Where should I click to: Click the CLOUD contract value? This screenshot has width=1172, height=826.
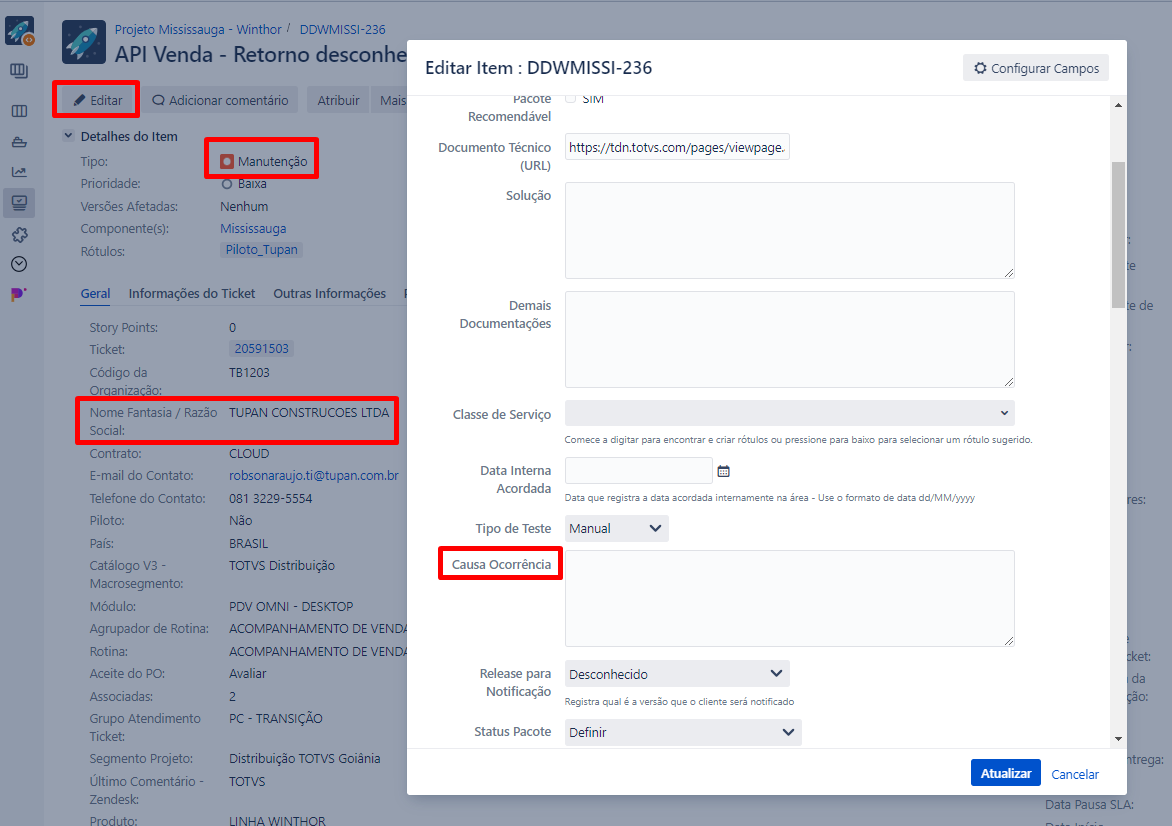click(x=249, y=454)
